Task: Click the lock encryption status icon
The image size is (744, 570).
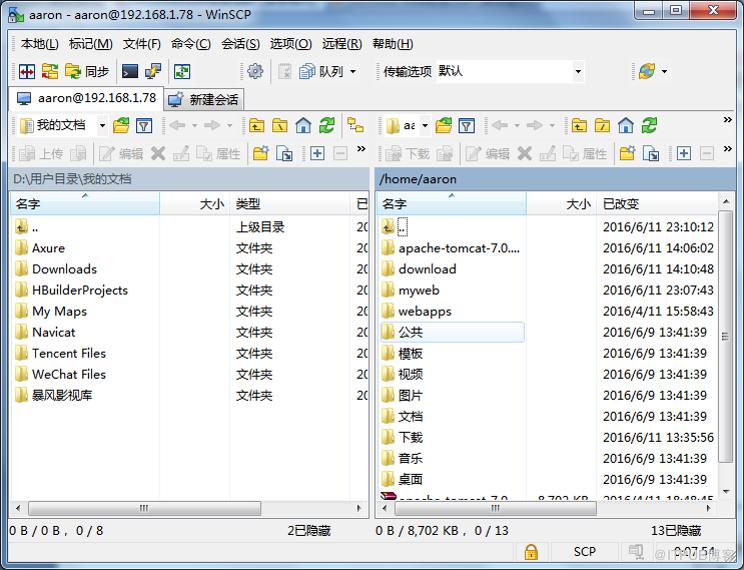Action: coord(531,552)
